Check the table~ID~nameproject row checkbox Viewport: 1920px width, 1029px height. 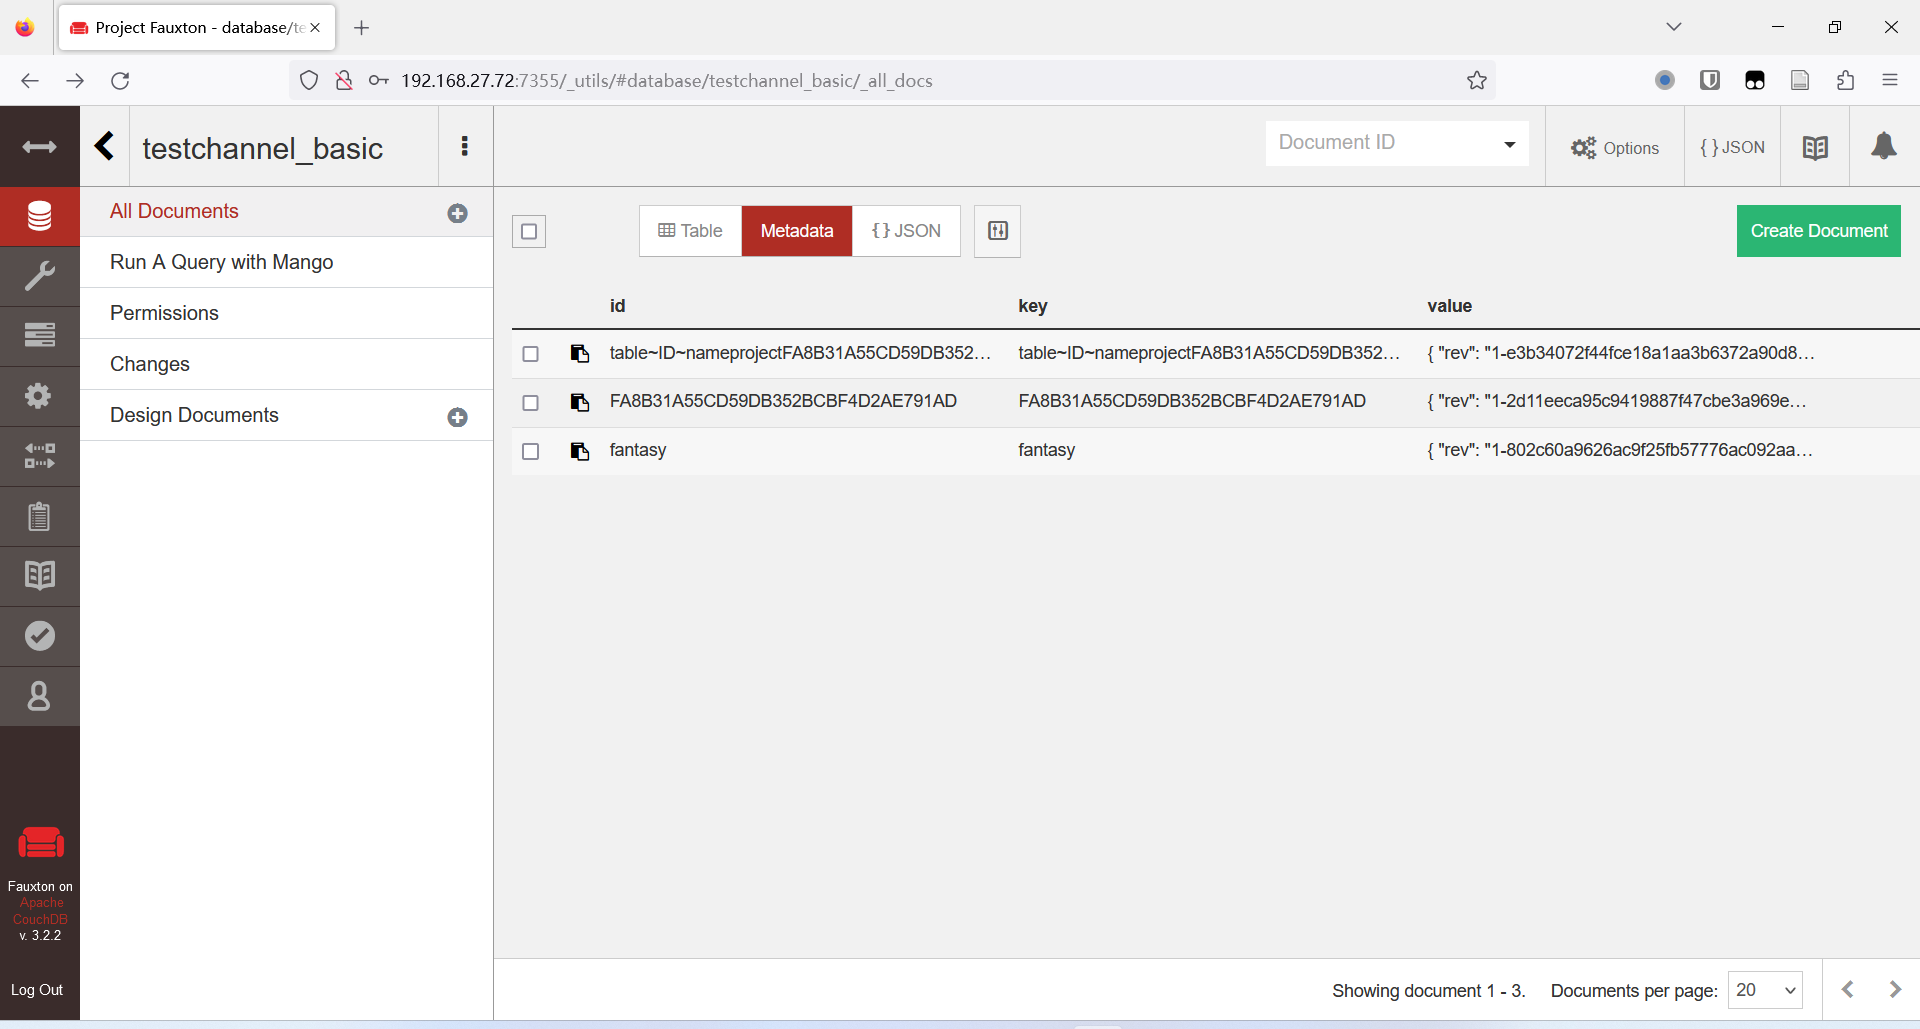531,354
